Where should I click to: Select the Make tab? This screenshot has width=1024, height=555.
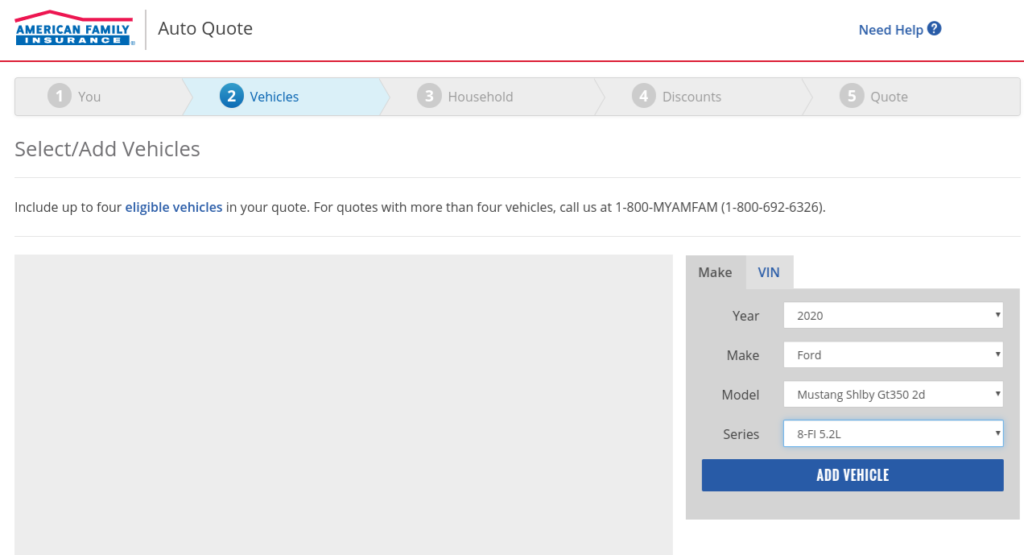tap(715, 272)
